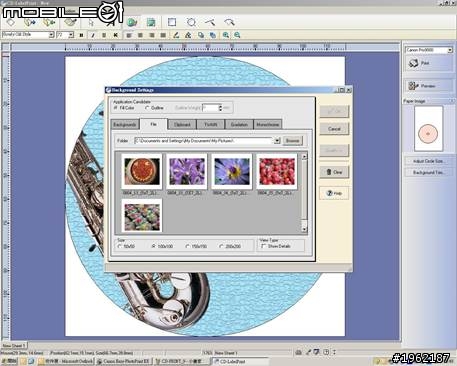Image resolution: width=457 pixels, height=366 pixels.
Task: Switch to the Gradation tab
Action: click(239, 125)
